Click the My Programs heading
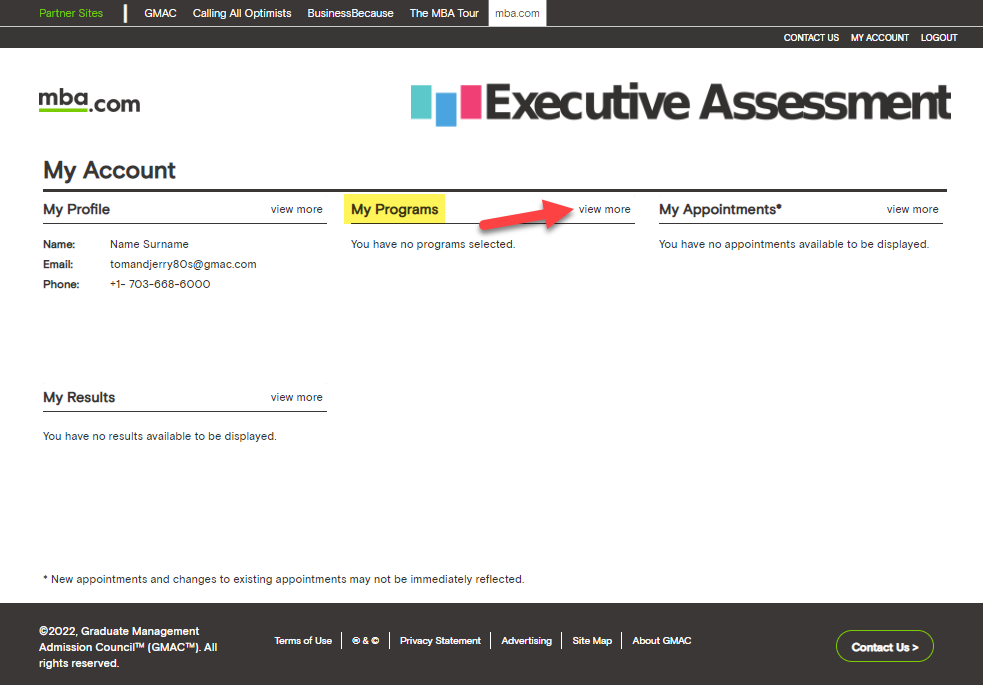Viewport: 983px width, 685px height. 394,209
